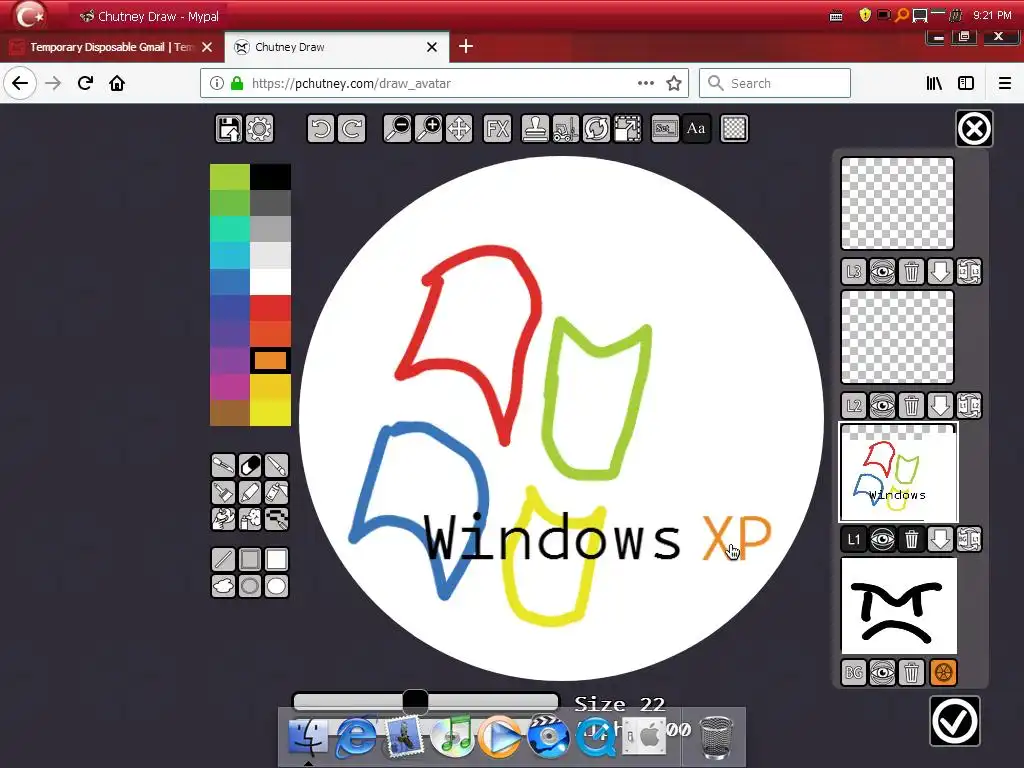Click the rotate arrows icon
Viewport: 1024px width, 768px height.
click(596, 129)
